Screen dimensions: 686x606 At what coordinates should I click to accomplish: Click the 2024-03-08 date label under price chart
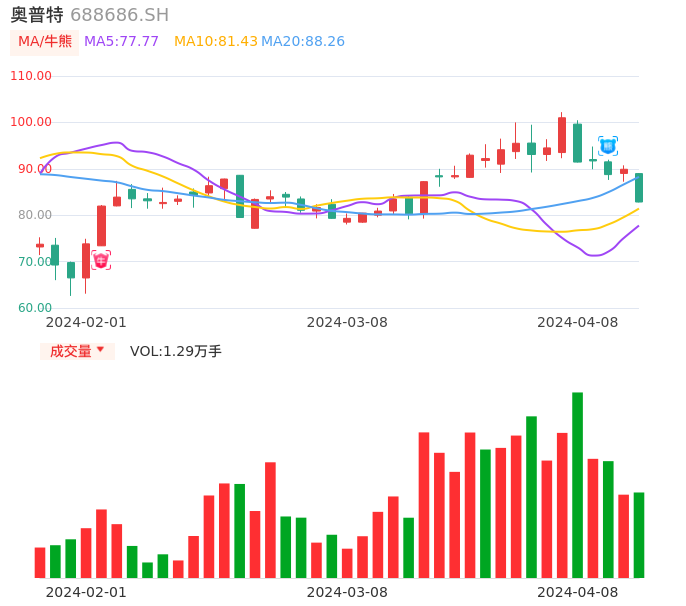pos(347,322)
